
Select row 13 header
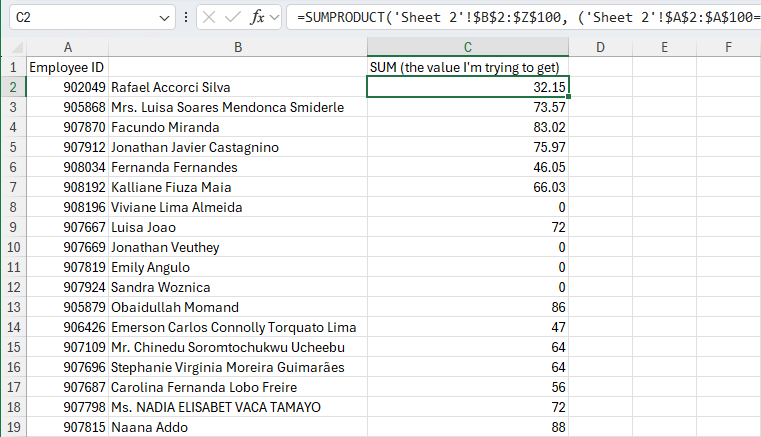click(x=13, y=307)
